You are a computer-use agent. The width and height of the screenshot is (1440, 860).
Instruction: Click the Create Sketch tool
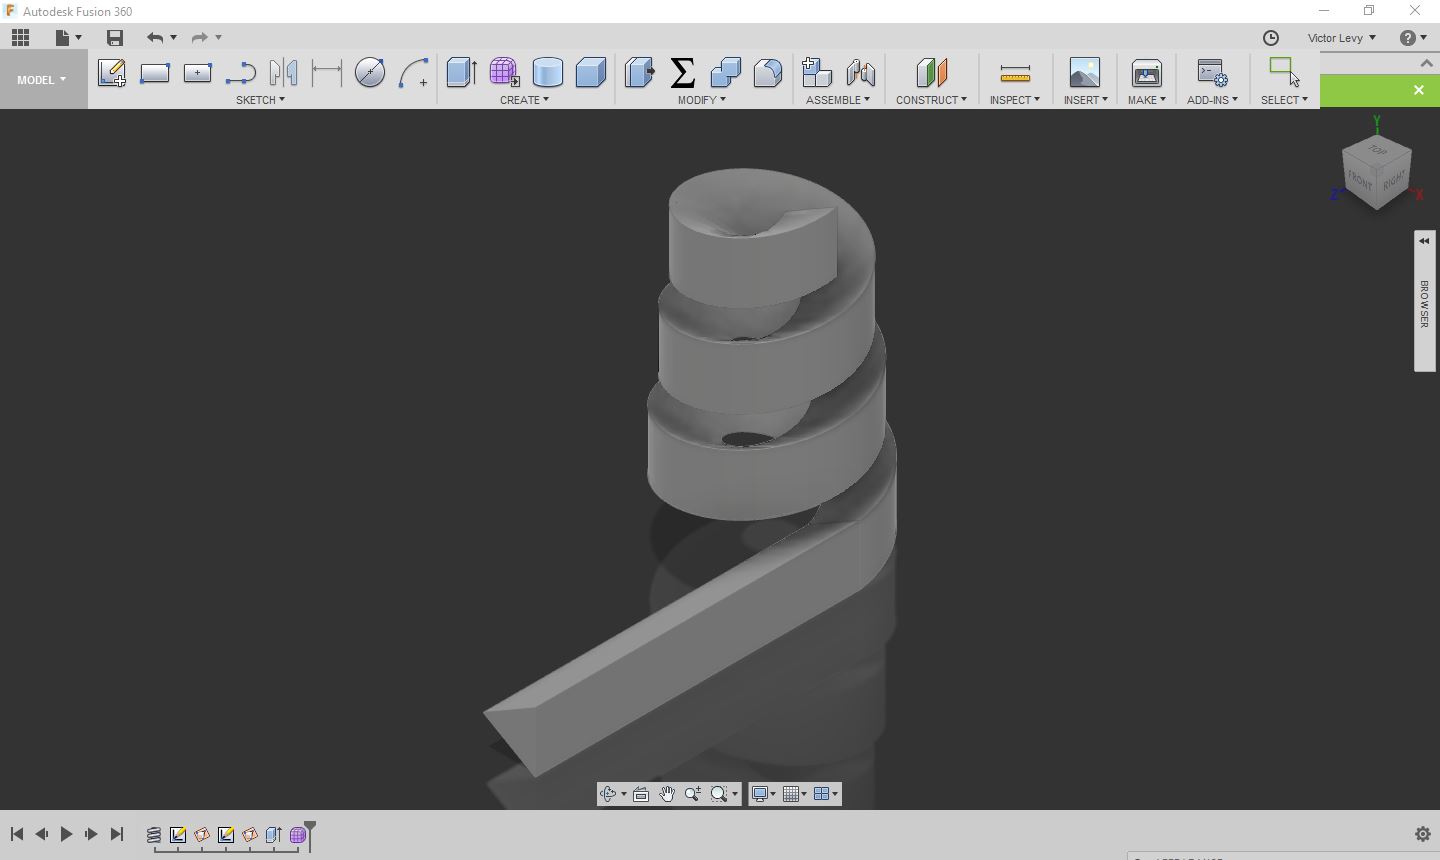112,72
